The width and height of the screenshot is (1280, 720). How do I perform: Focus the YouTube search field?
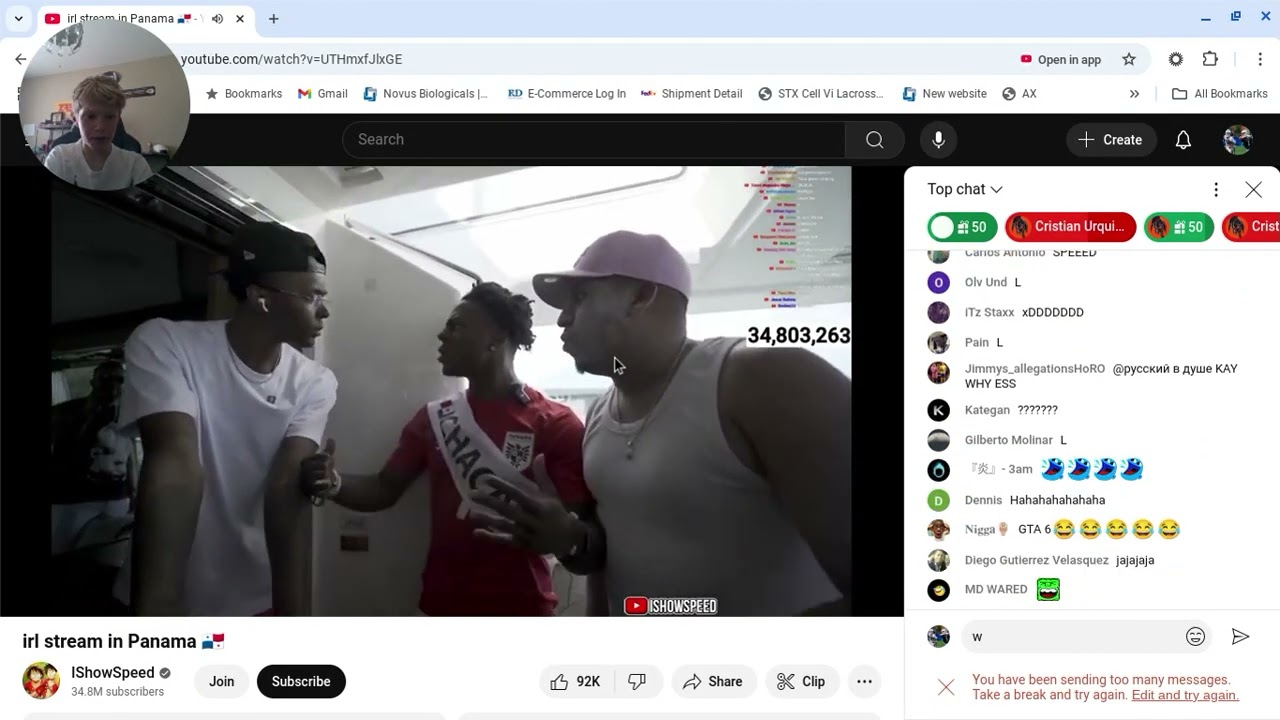594,140
